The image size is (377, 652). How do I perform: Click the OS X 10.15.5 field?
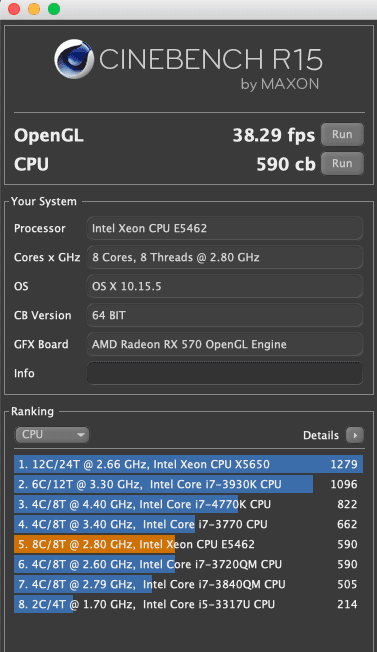(224, 286)
